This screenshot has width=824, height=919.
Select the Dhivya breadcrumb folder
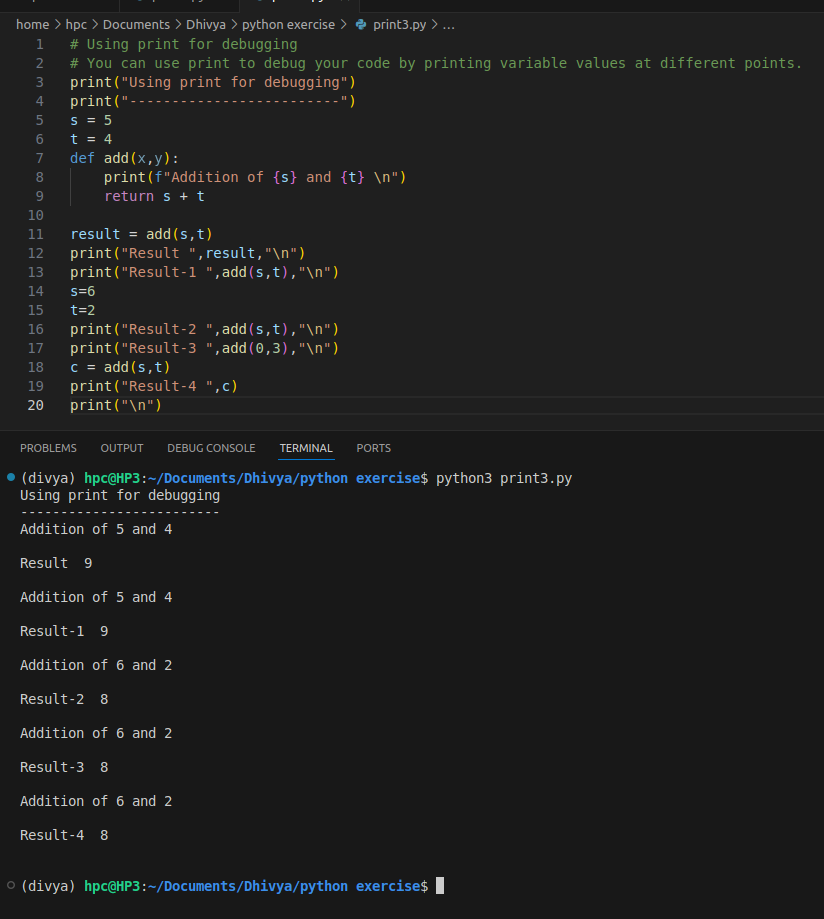pyautogui.click(x=205, y=24)
